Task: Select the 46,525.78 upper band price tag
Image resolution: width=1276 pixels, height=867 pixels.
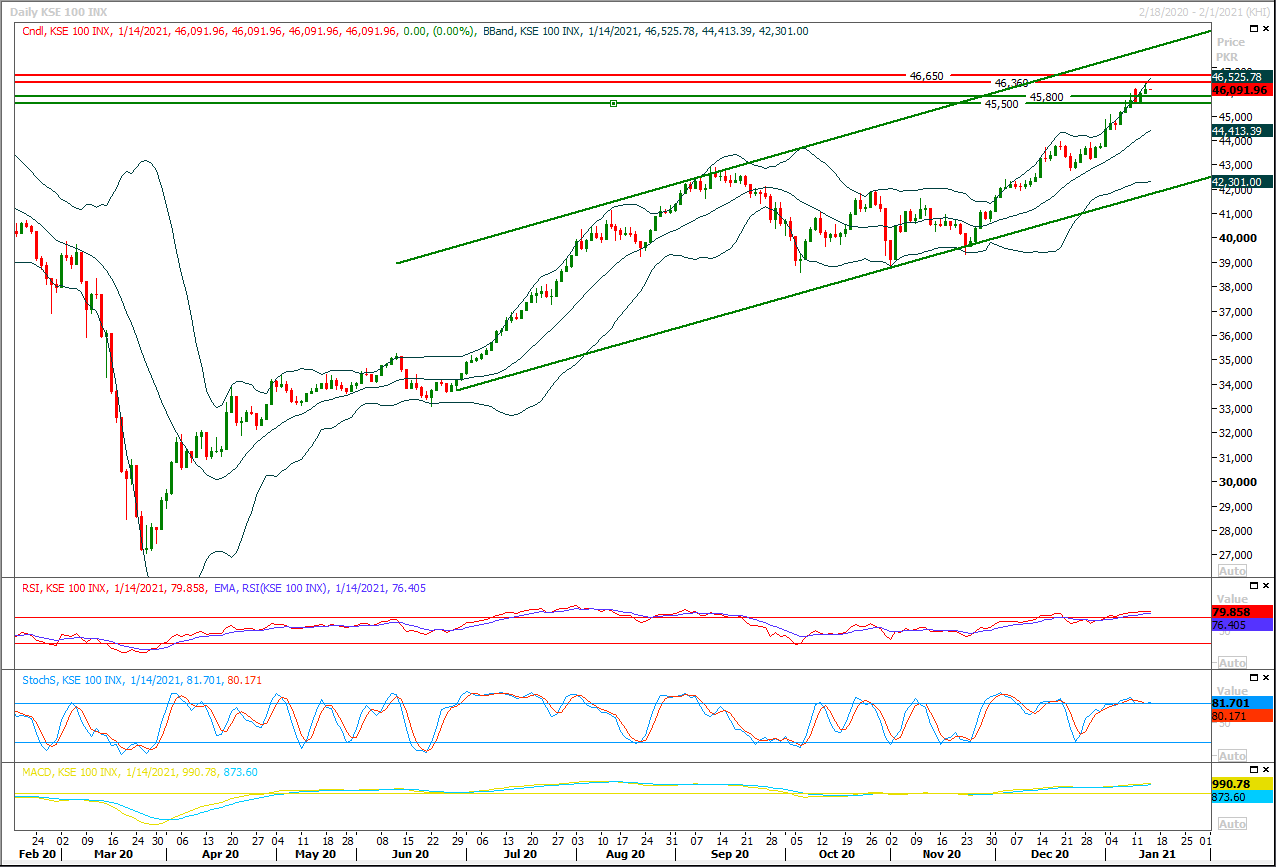Action: [1241, 77]
